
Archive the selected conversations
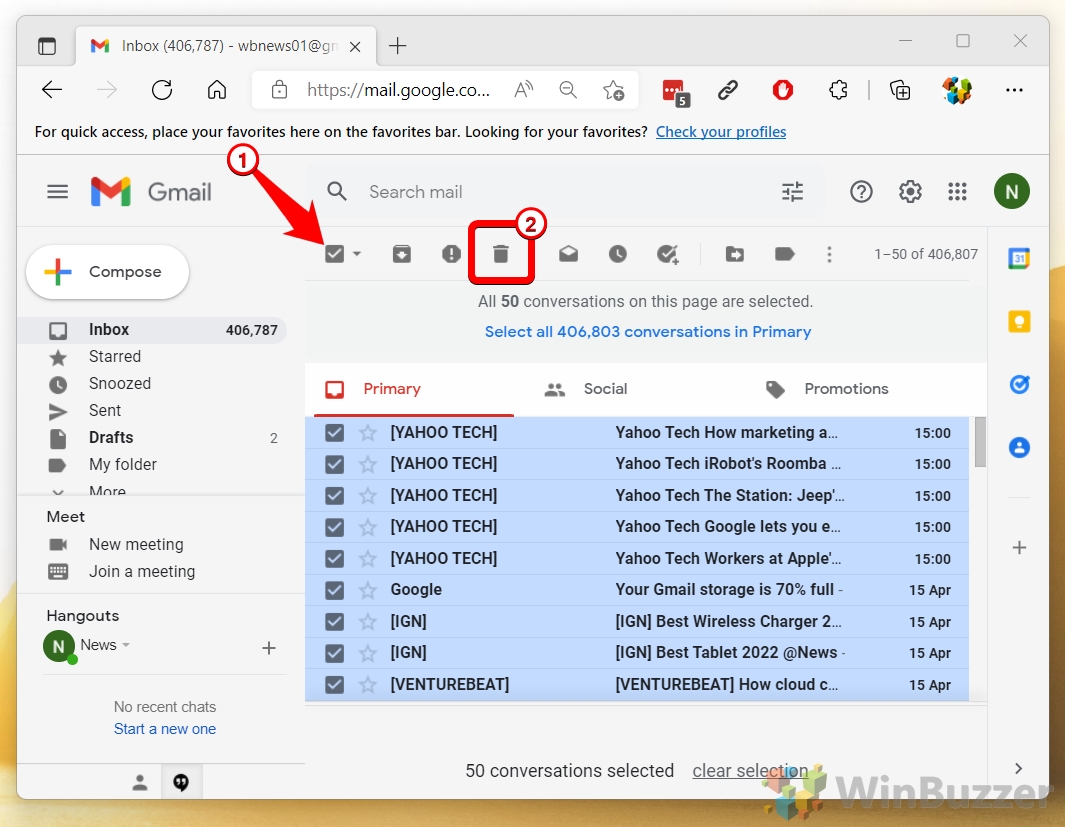point(402,254)
